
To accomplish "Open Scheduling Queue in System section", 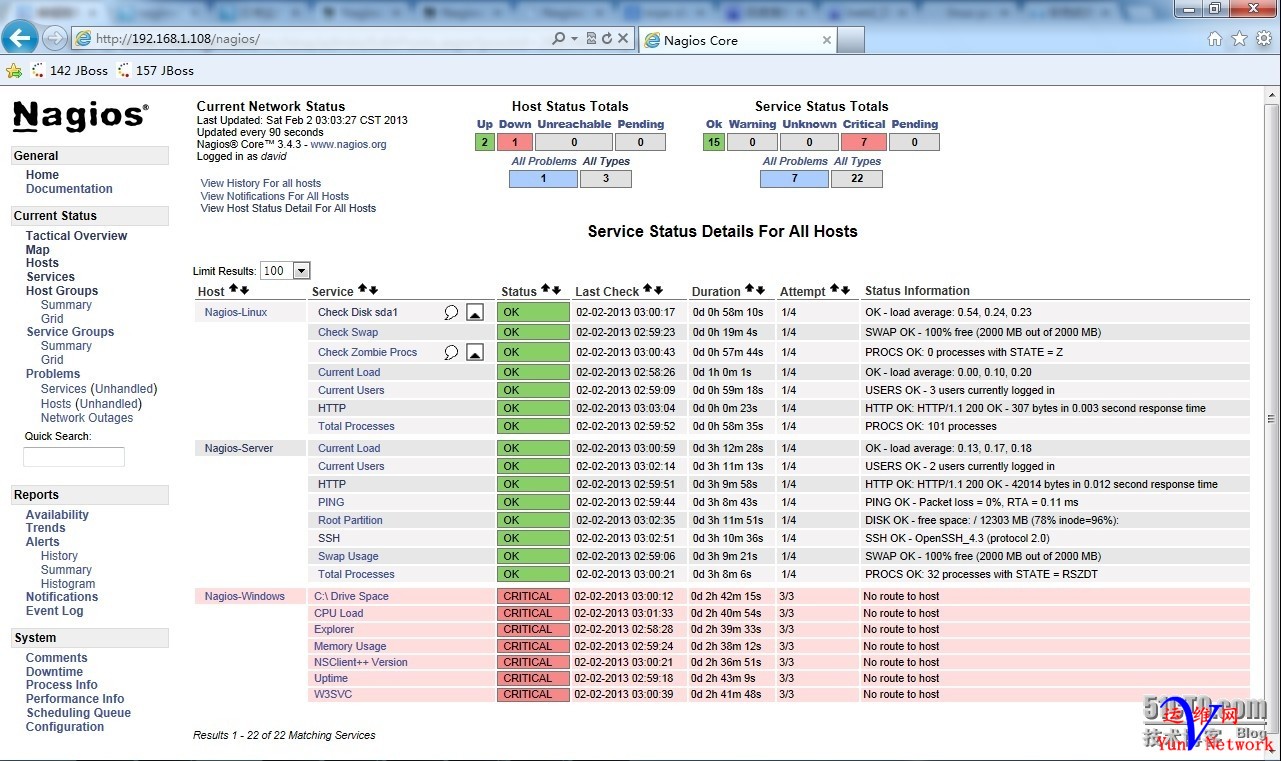I will pyautogui.click(x=79, y=713).
